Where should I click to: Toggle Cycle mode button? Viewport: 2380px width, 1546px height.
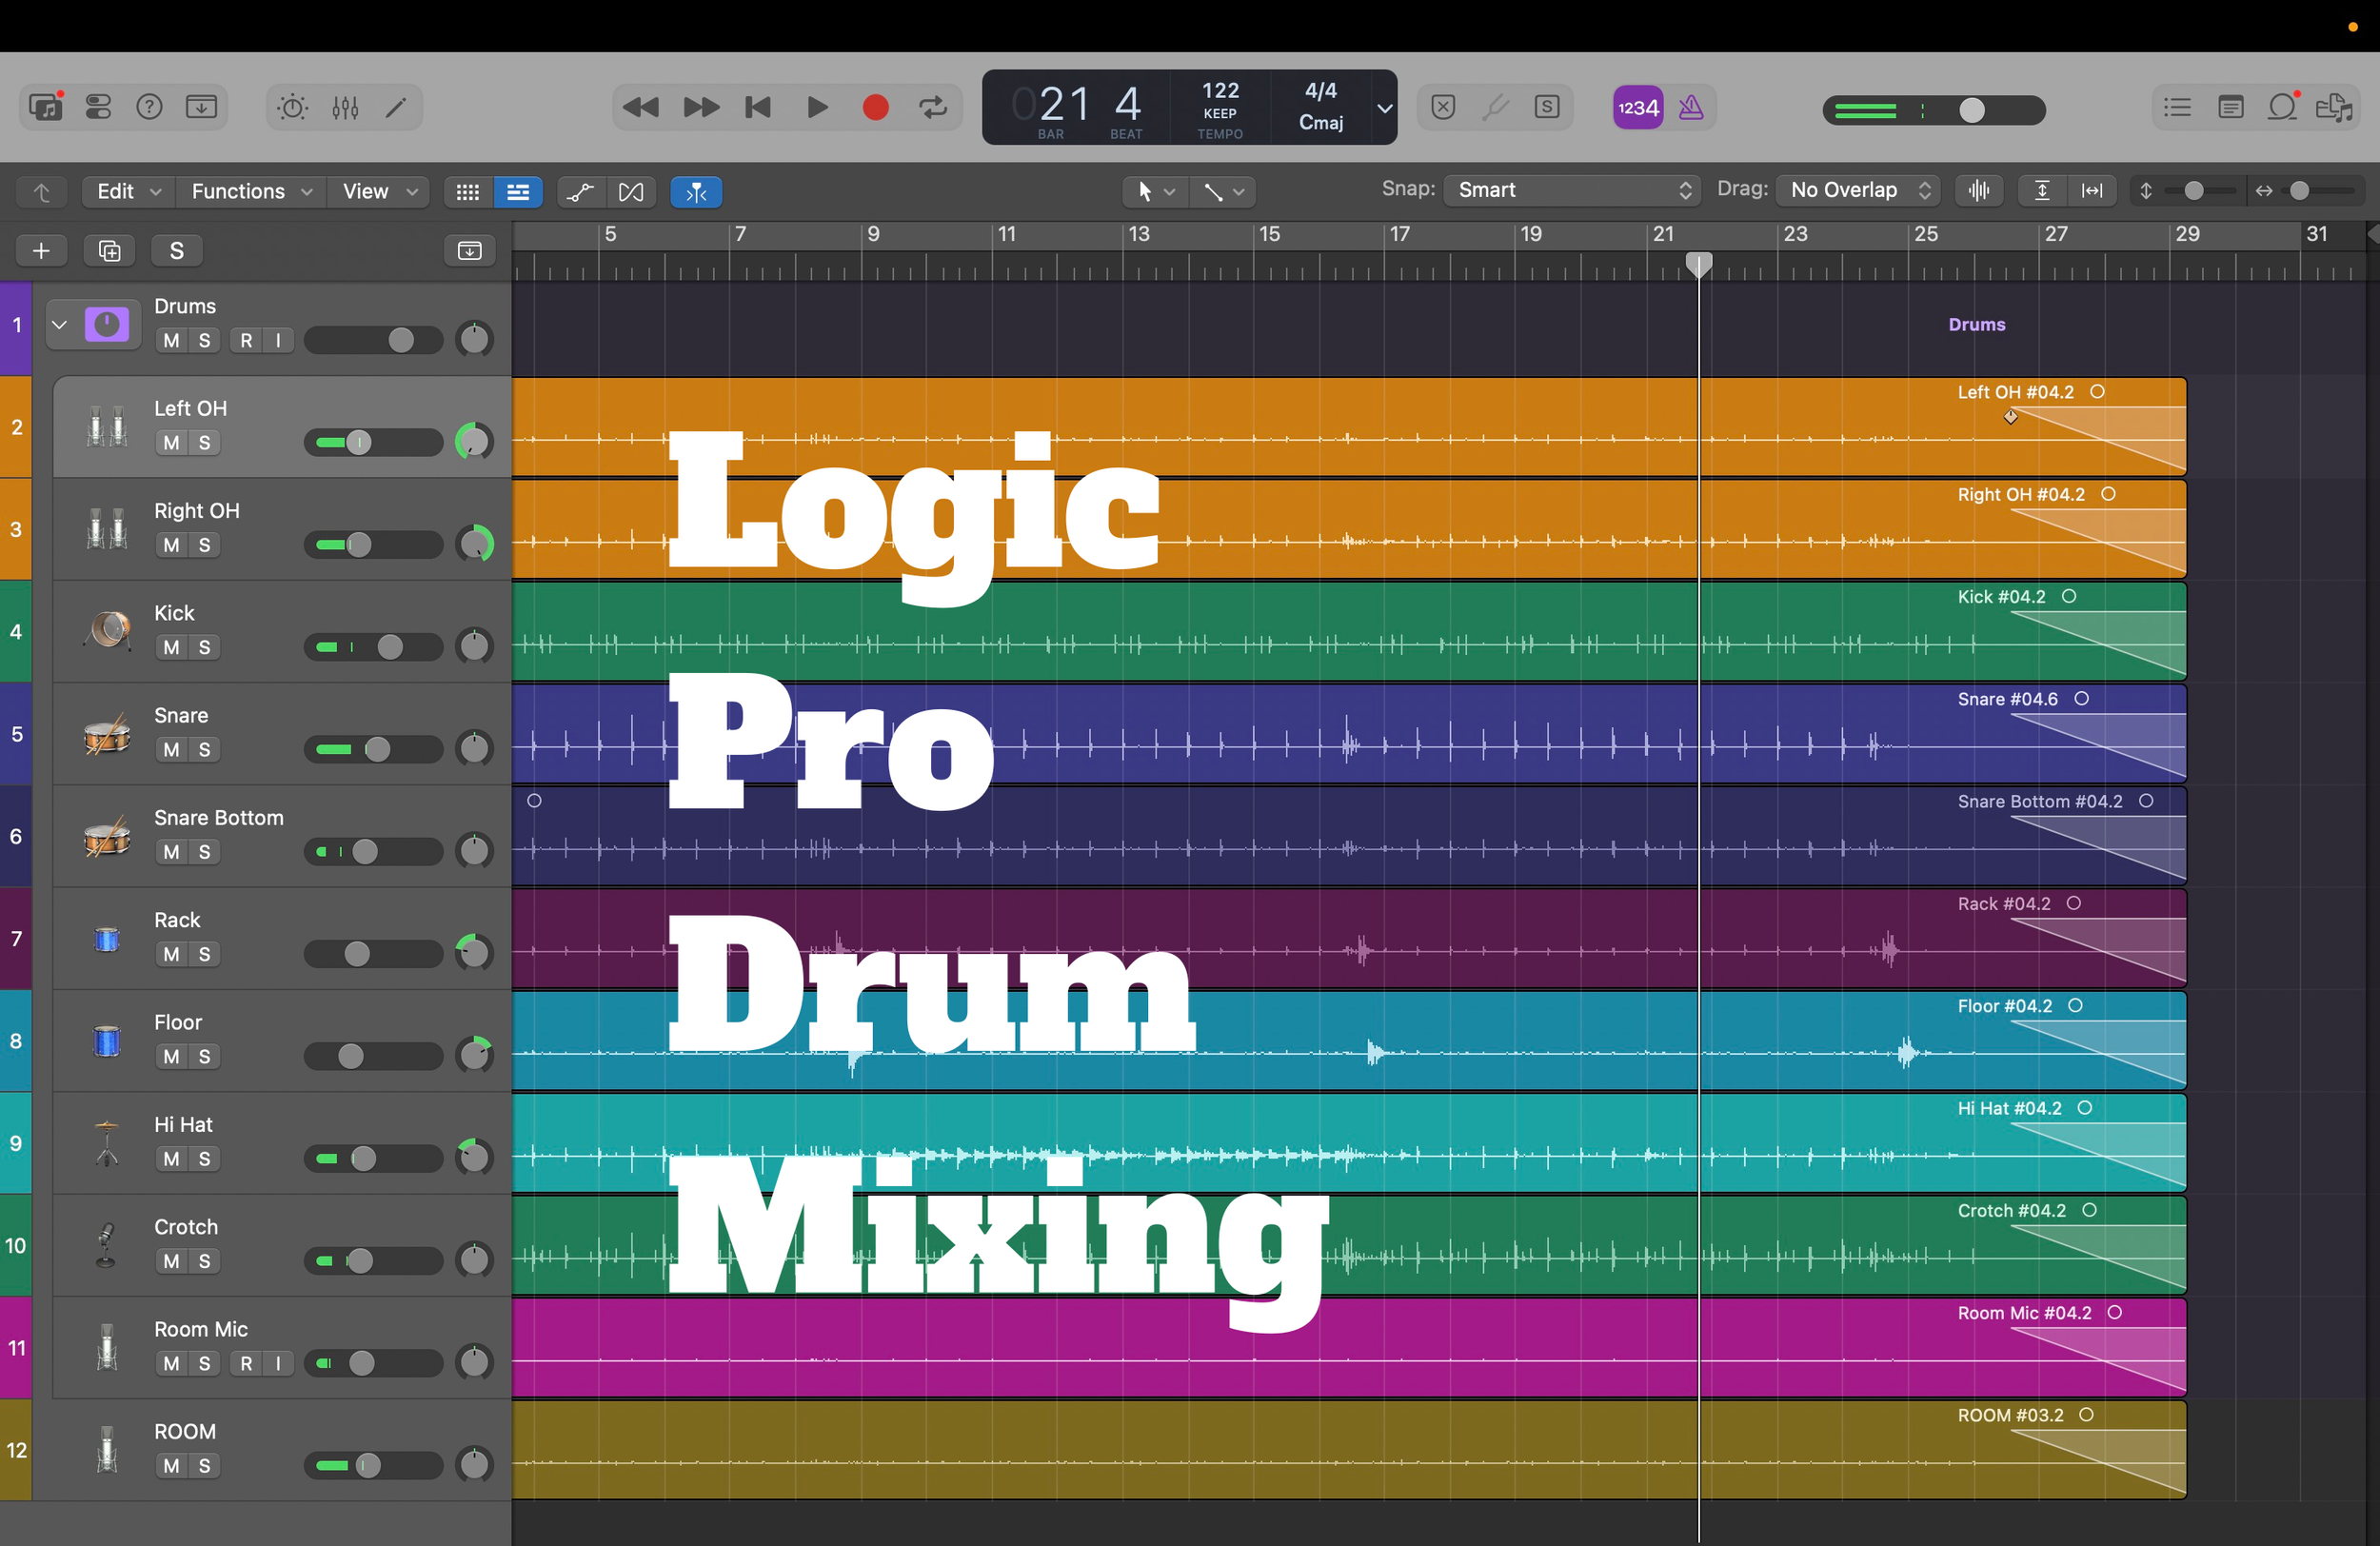tap(933, 107)
